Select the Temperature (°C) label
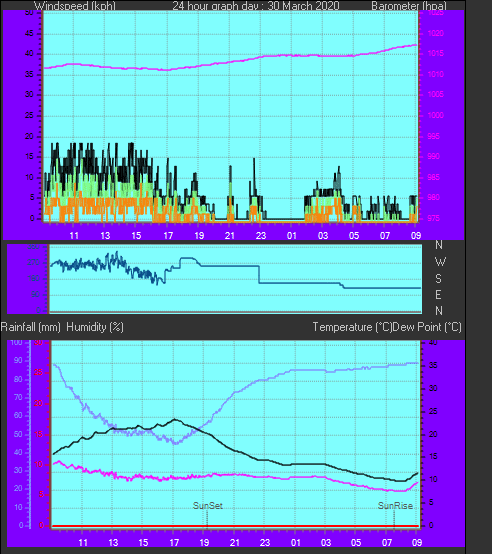This screenshot has height=554, width=492. coord(352,327)
